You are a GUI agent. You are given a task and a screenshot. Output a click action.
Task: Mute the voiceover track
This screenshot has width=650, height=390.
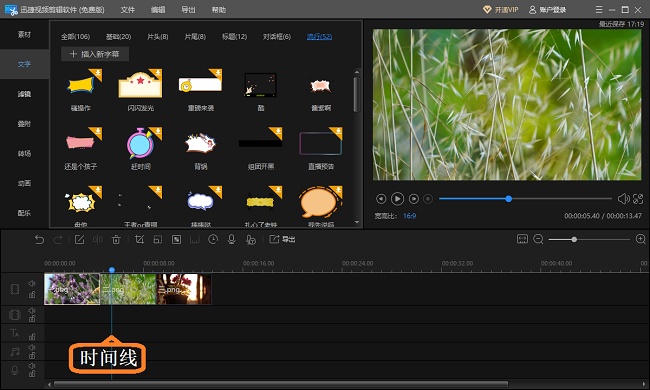[x=32, y=366]
